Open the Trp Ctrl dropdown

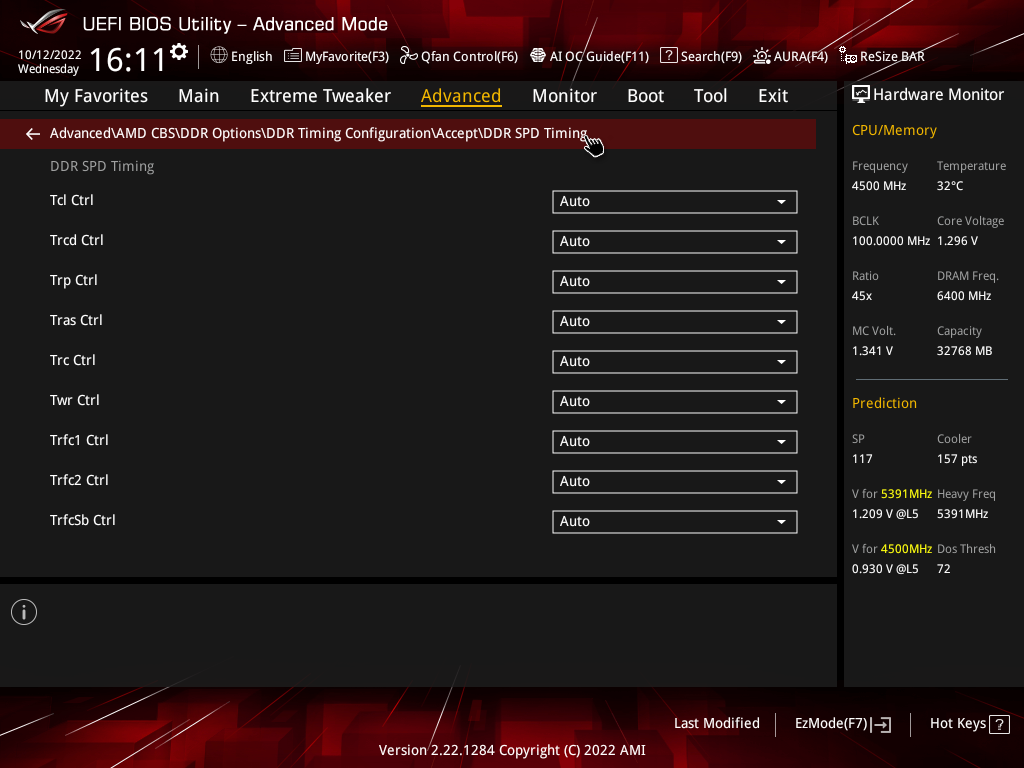pos(675,281)
